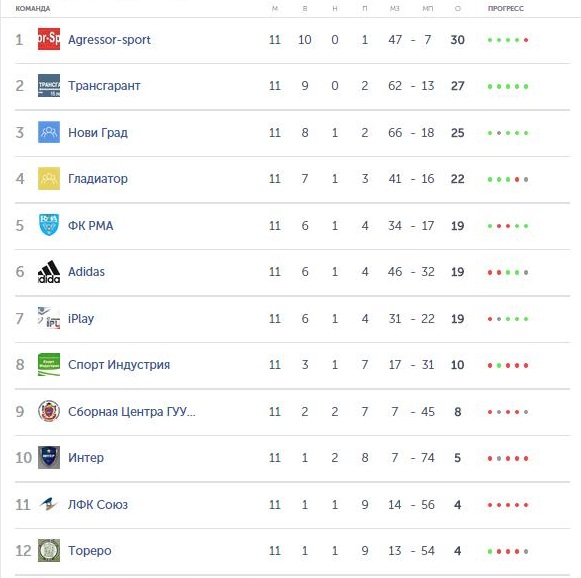Click the Трансгарант team logo
Image resolution: width=581 pixels, height=578 pixels.
point(49,86)
